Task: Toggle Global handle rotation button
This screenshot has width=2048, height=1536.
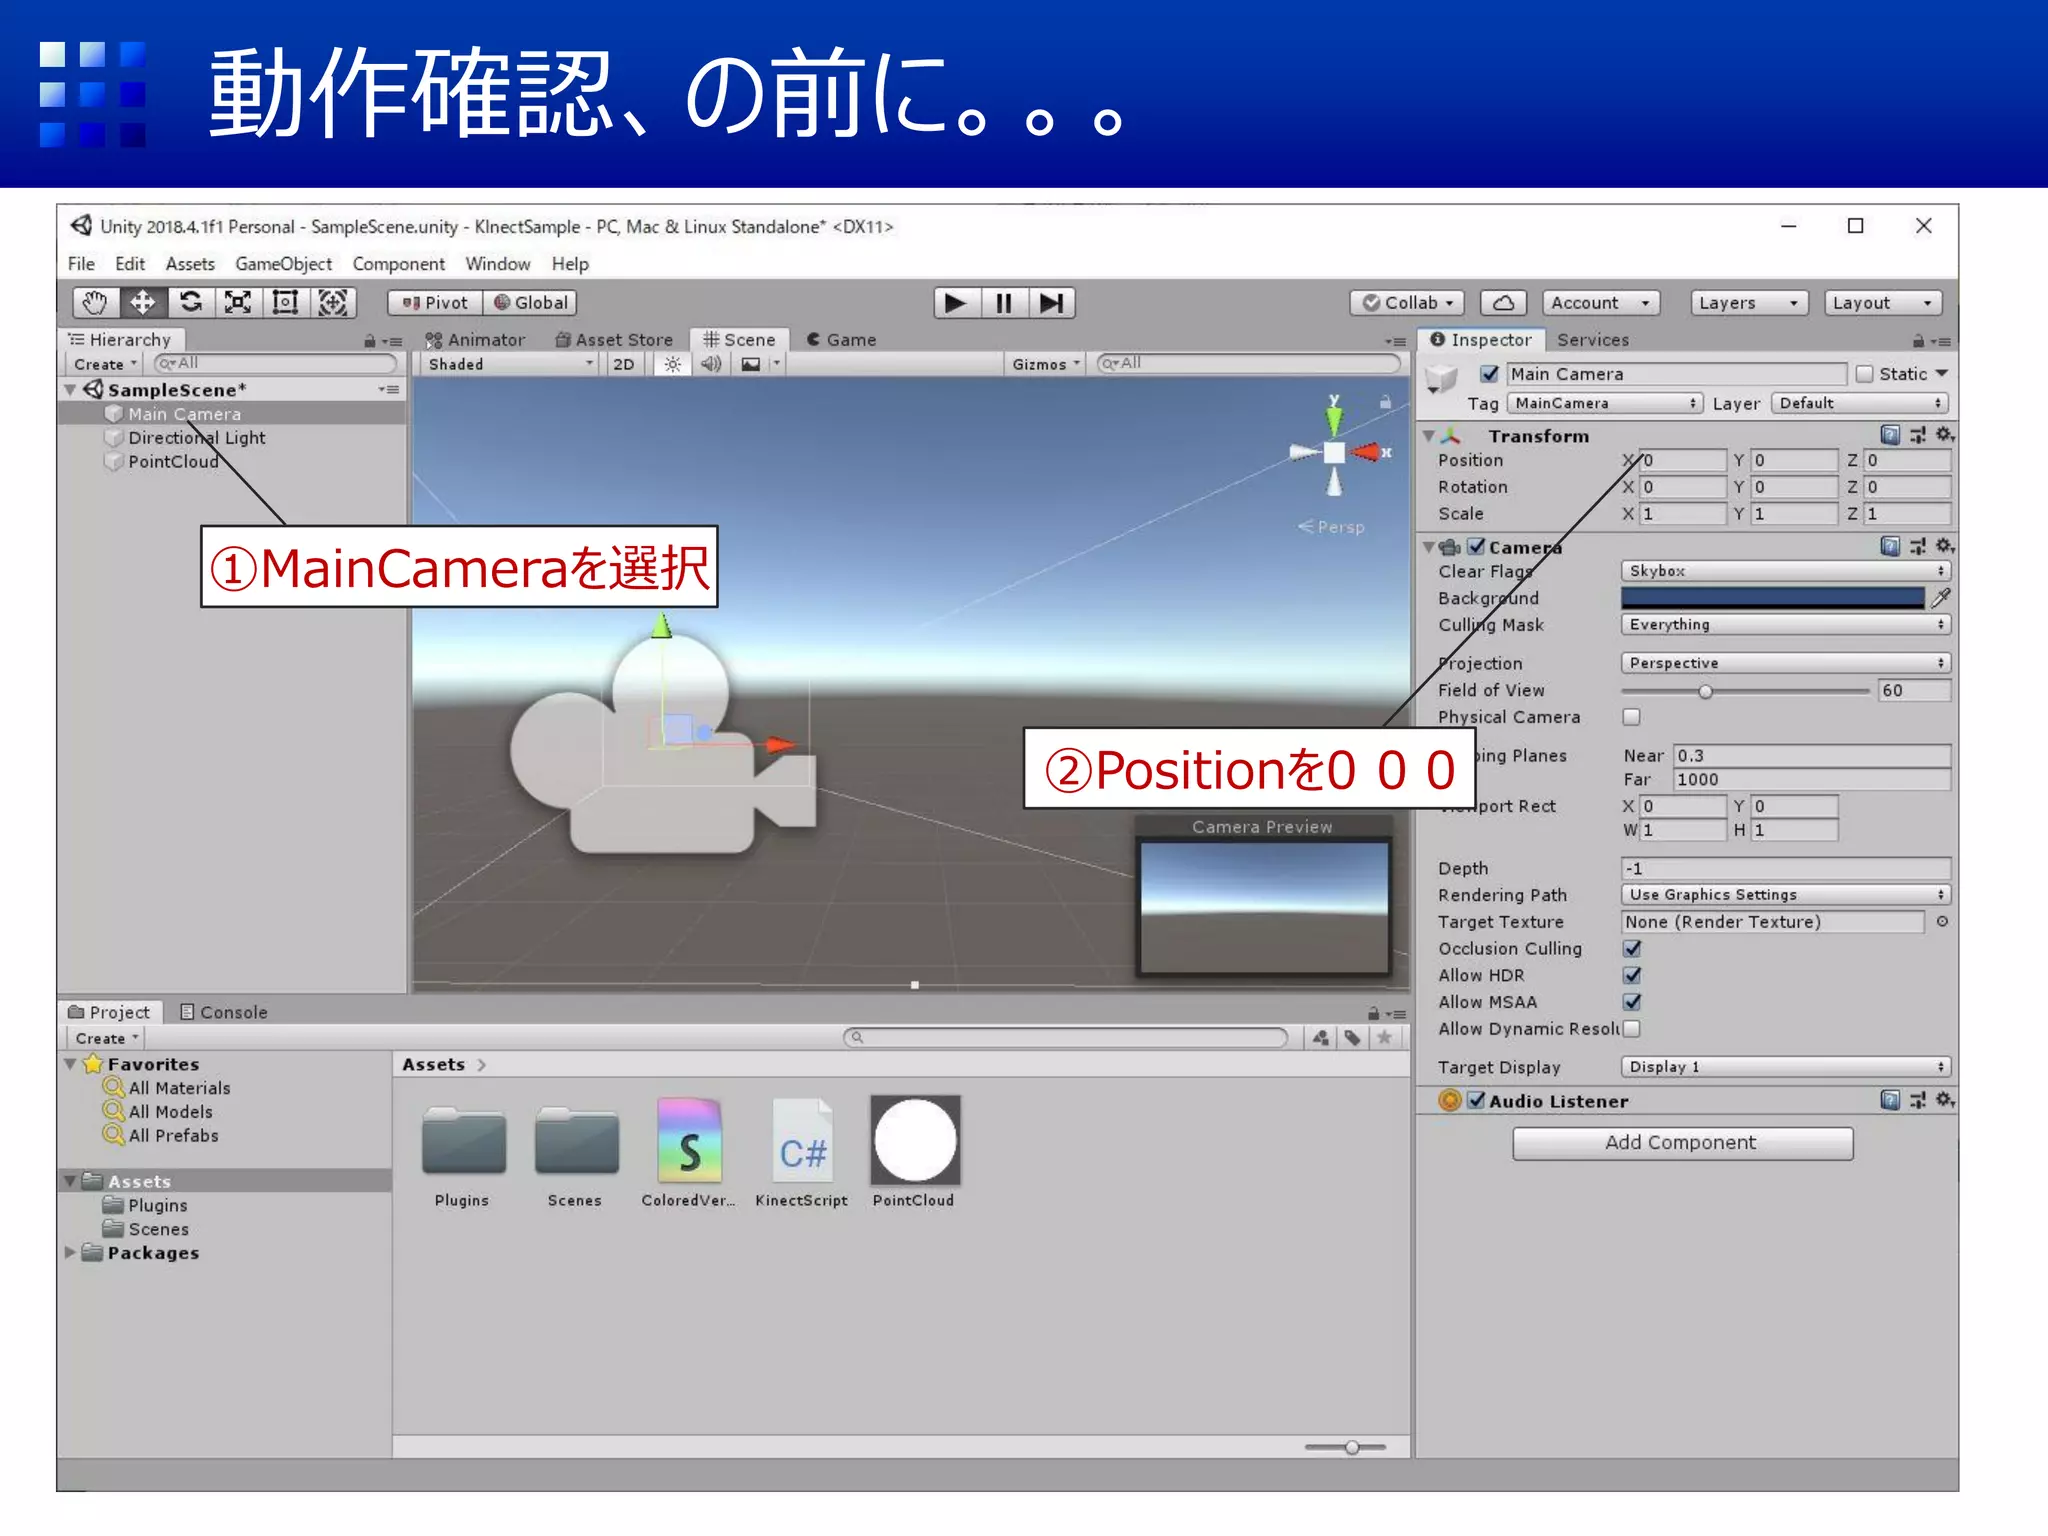Action: [531, 303]
